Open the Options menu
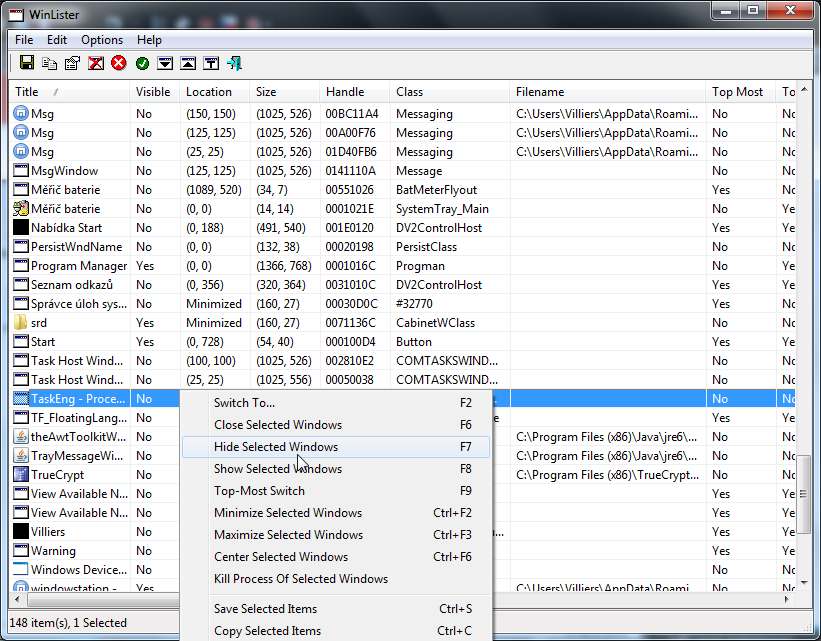This screenshot has width=821, height=641. 102,40
